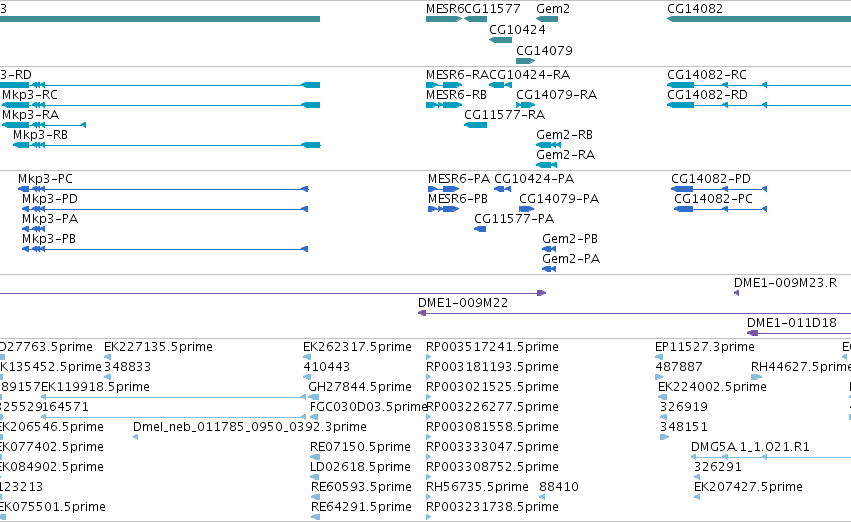Click the CG10424-PA protein label

[x=534, y=179]
